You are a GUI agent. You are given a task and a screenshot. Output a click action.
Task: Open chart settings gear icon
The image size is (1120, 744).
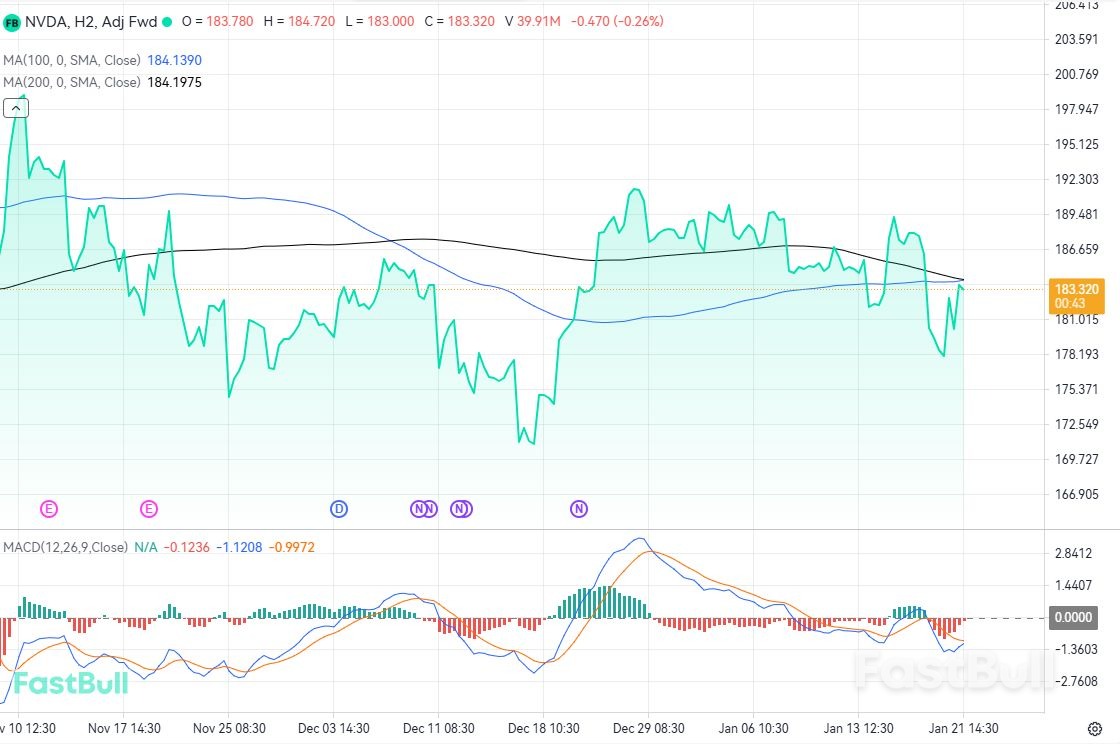(x=1095, y=728)
